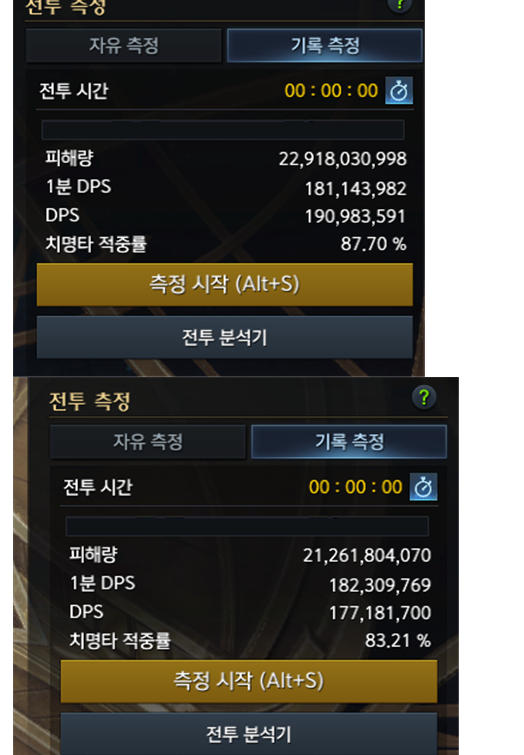The image size is (524, 755).
Task: Click the stopwatch icon in the lower panel
Action: click(x=423, y=487)
